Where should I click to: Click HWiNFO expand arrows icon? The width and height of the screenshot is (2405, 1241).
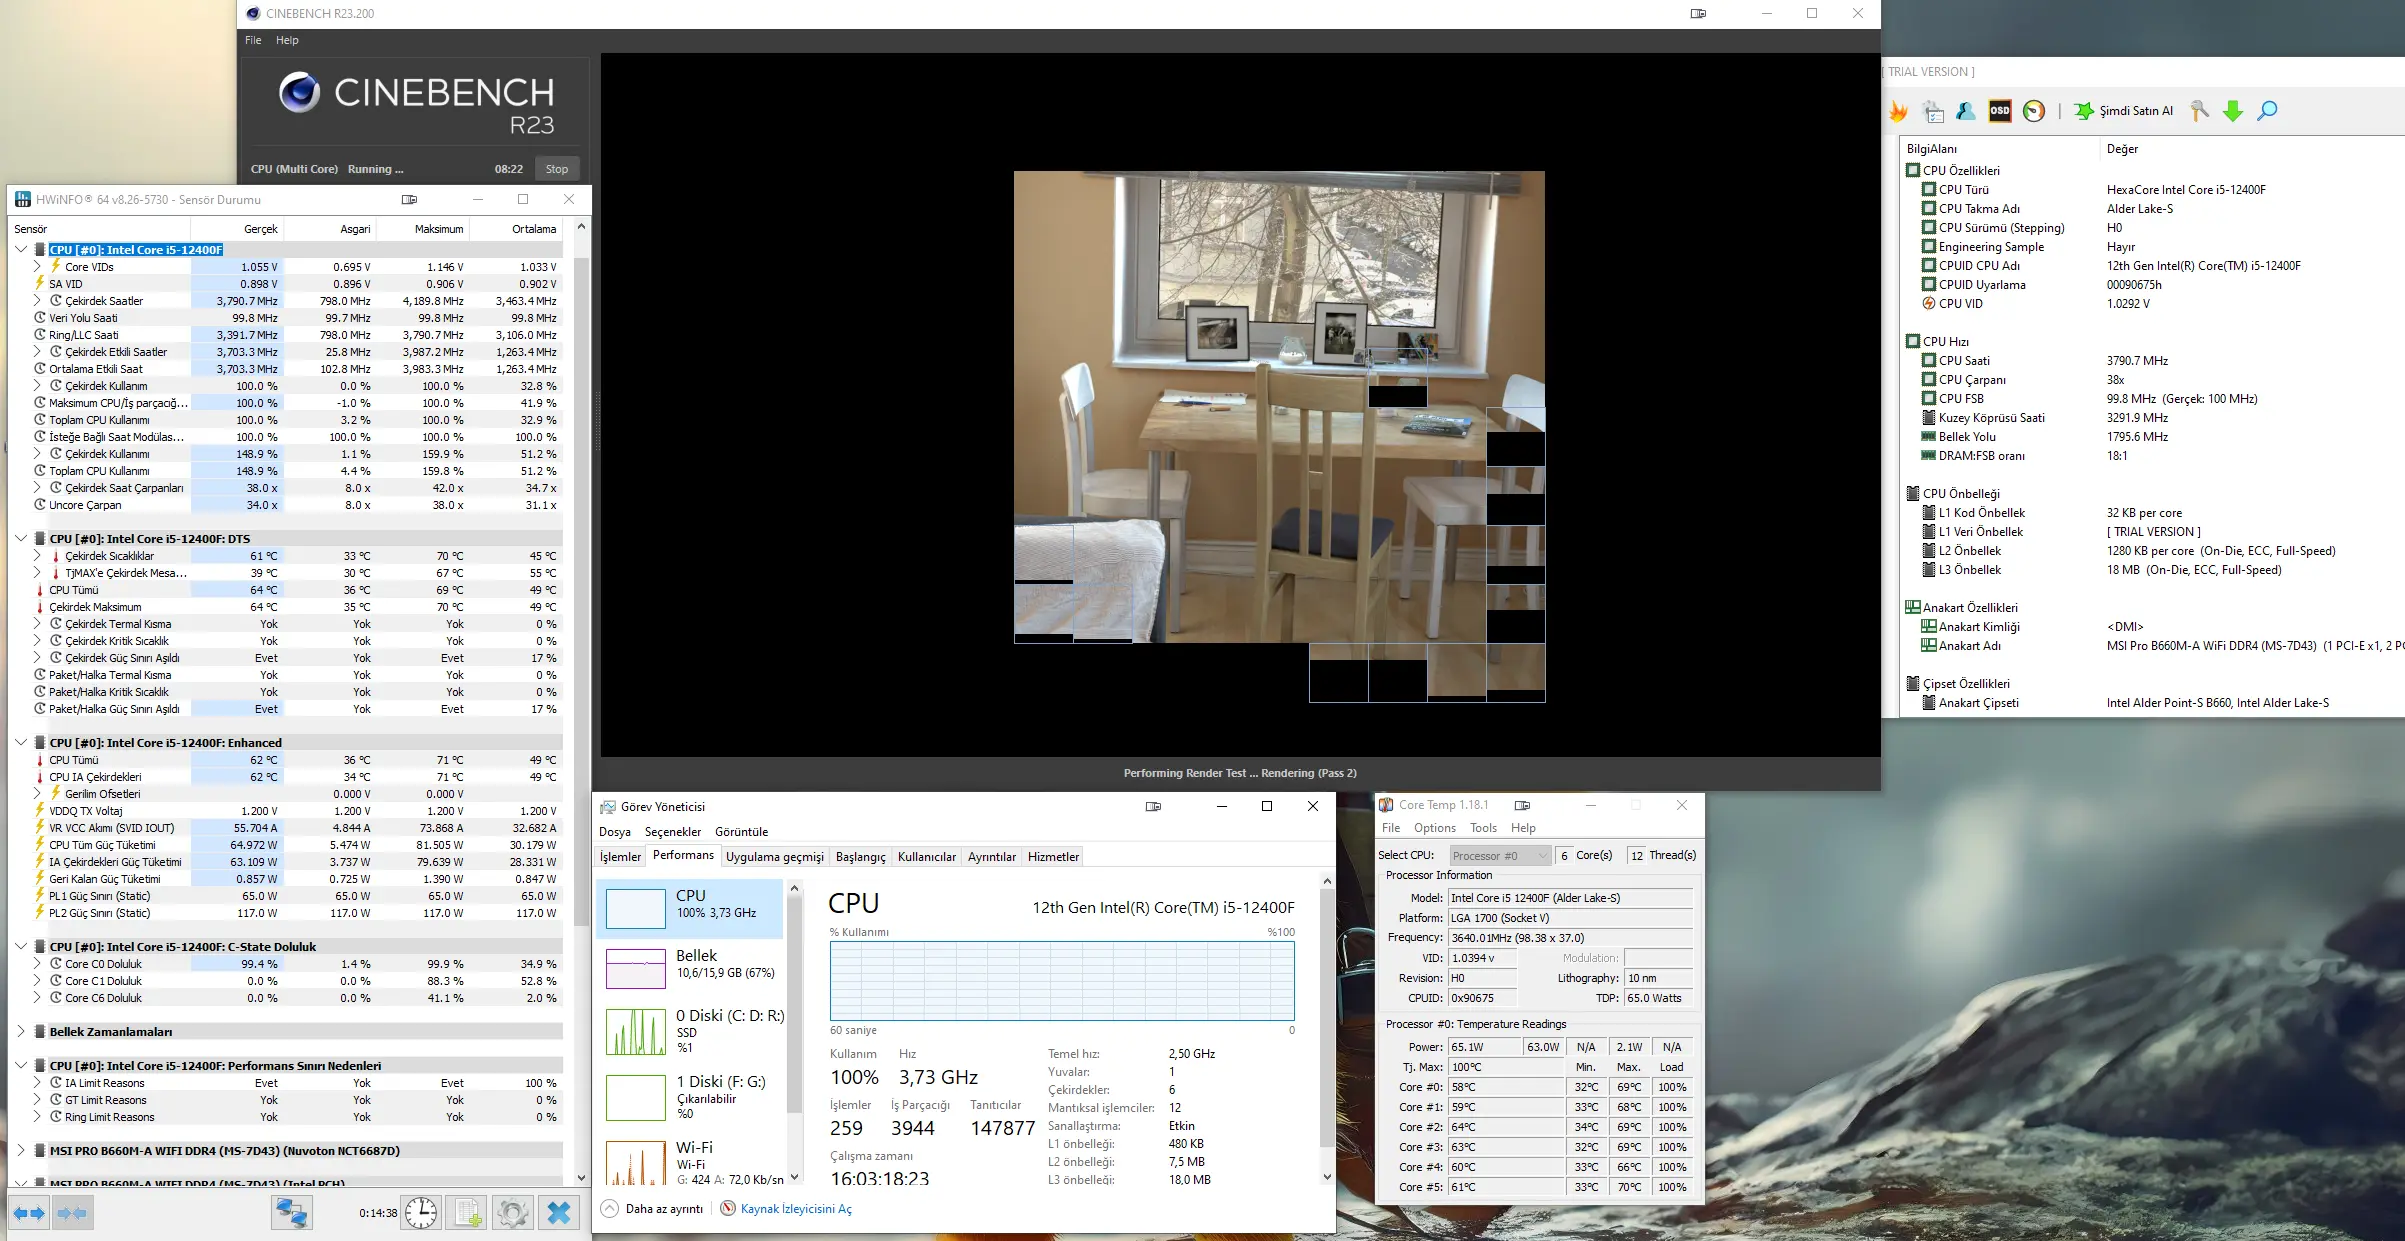click(x=29, y=1213)
